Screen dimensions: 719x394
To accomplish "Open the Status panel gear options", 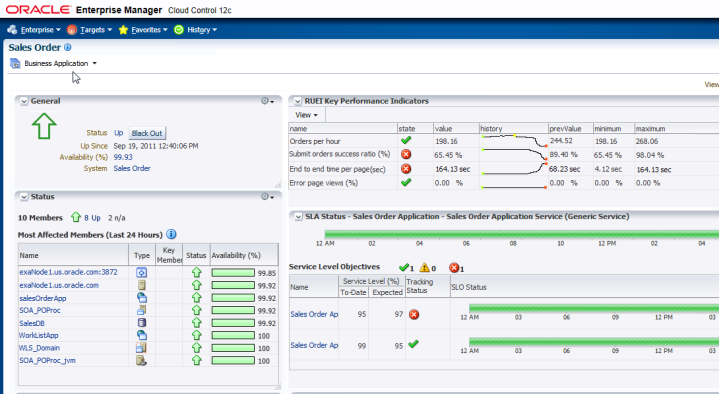I will [x=267, y=196].
